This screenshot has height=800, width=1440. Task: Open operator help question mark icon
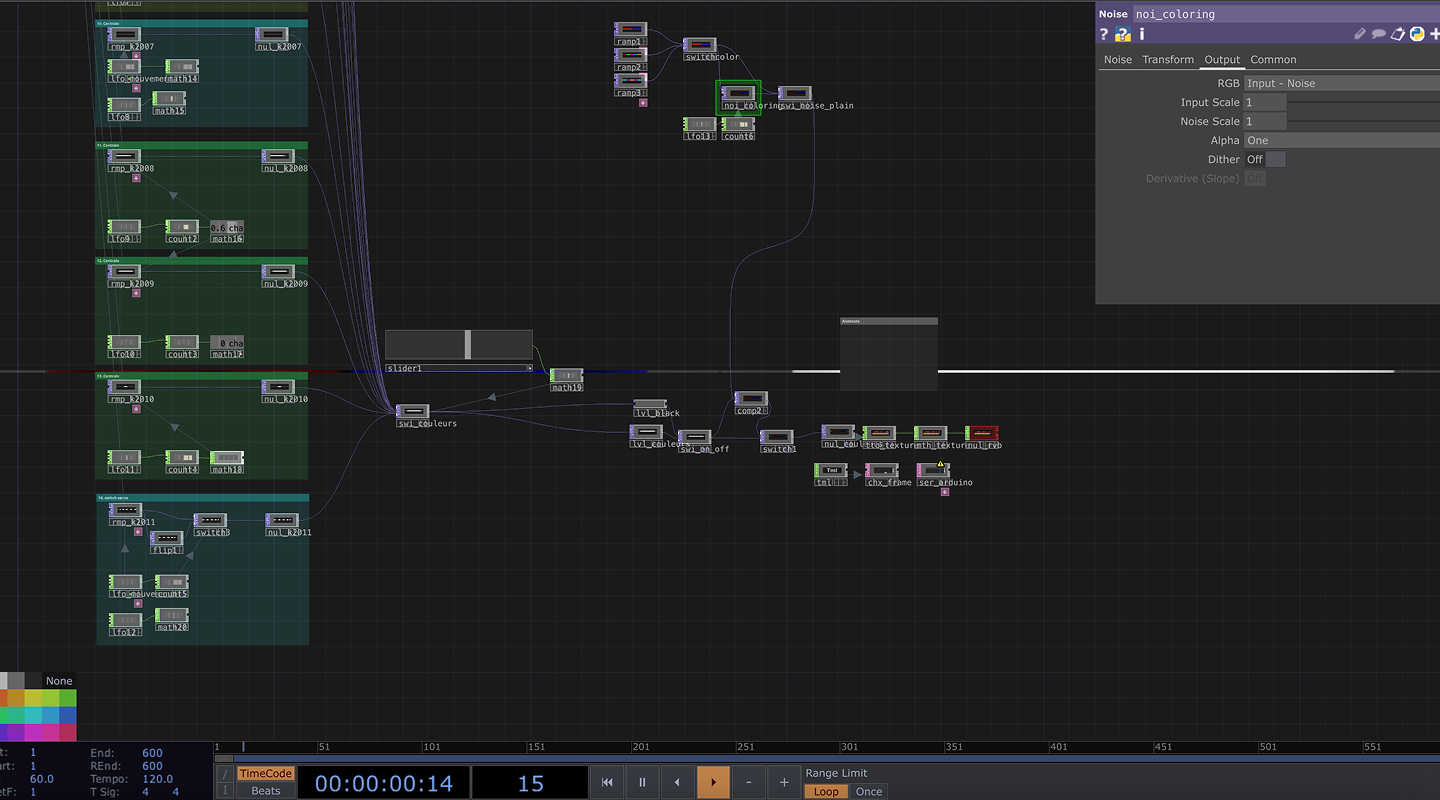(1104, 34)
